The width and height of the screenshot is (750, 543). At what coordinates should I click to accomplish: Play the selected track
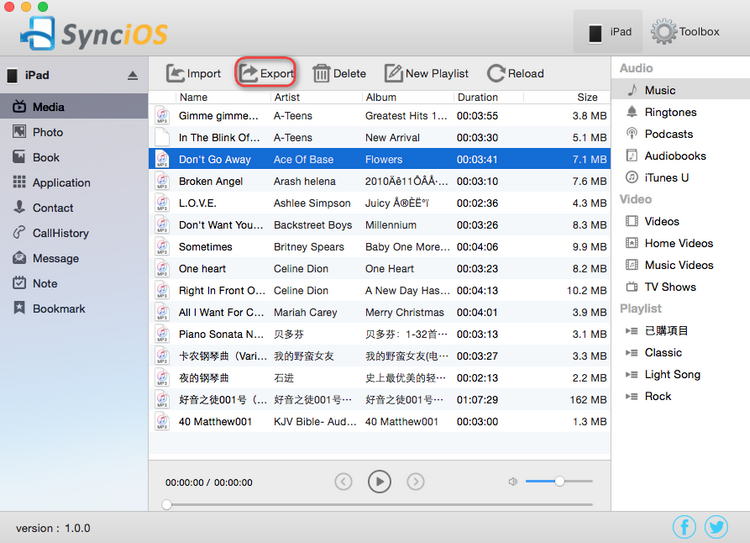[x=379, y=481]
